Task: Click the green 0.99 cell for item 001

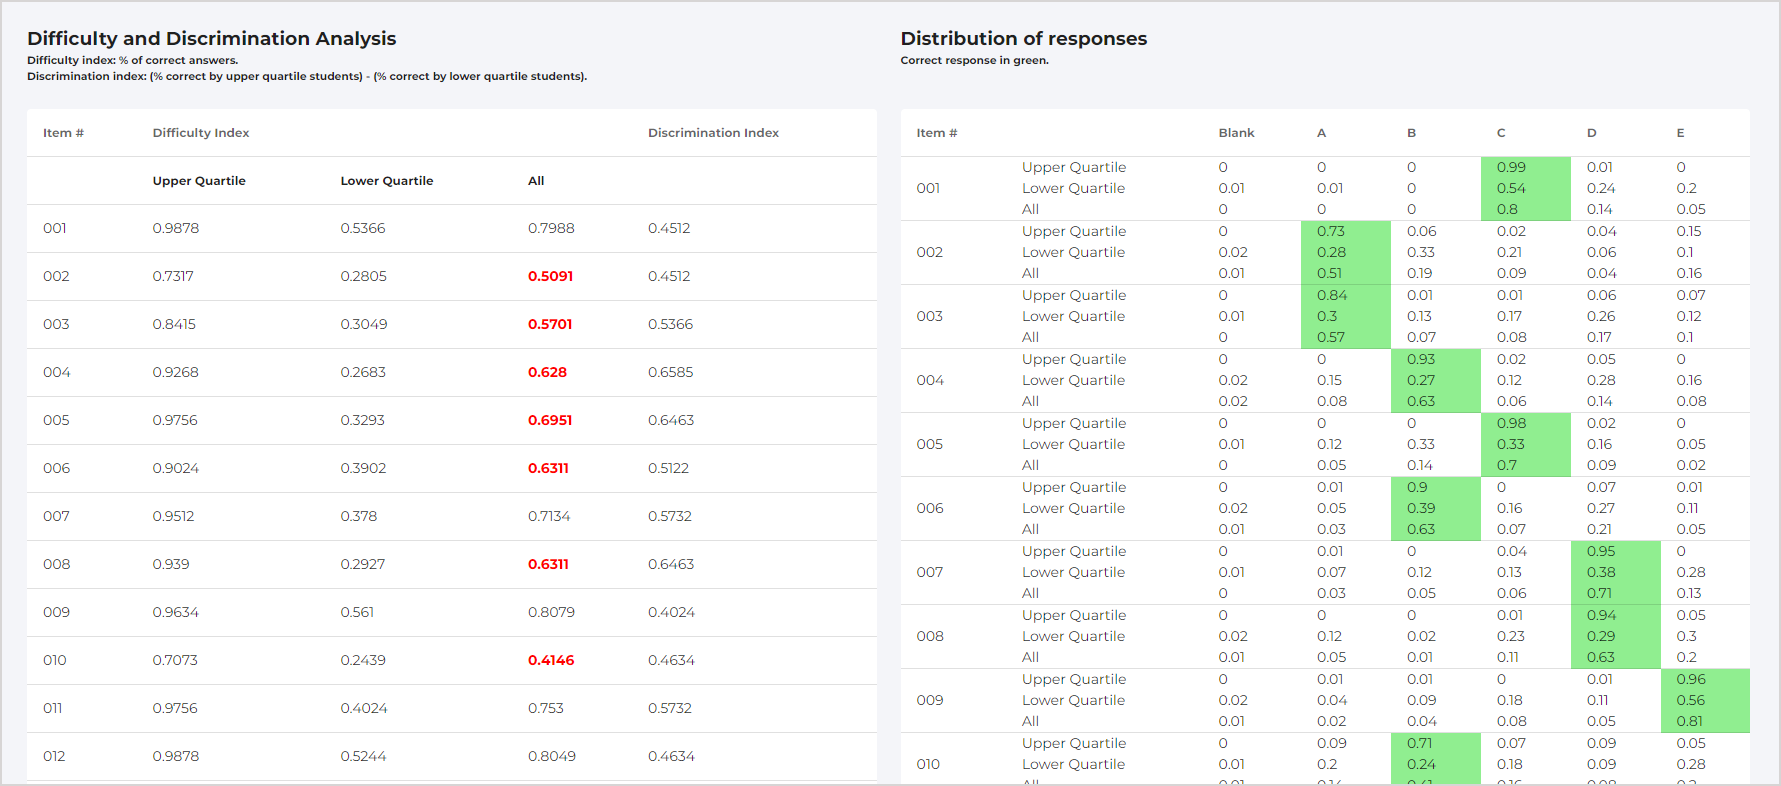Action: [1511, 167]
